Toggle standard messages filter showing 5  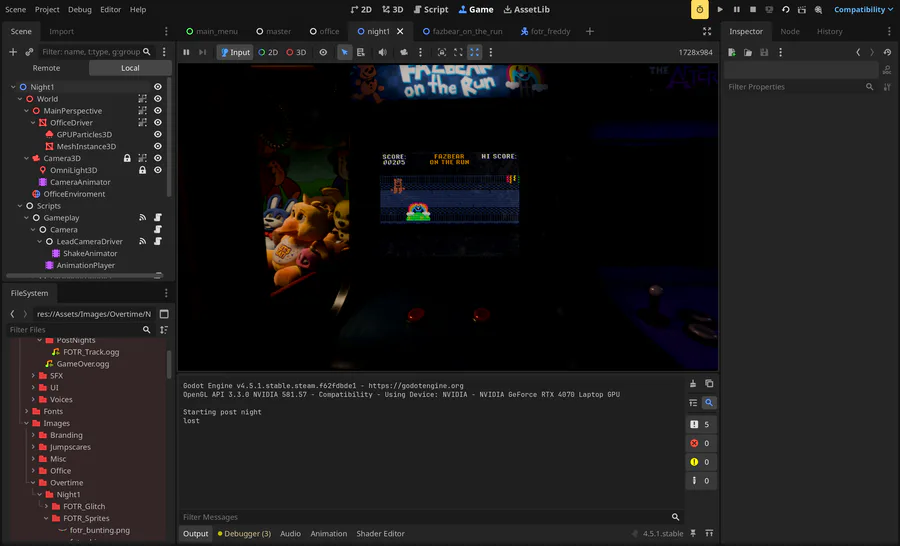(701, 424)
